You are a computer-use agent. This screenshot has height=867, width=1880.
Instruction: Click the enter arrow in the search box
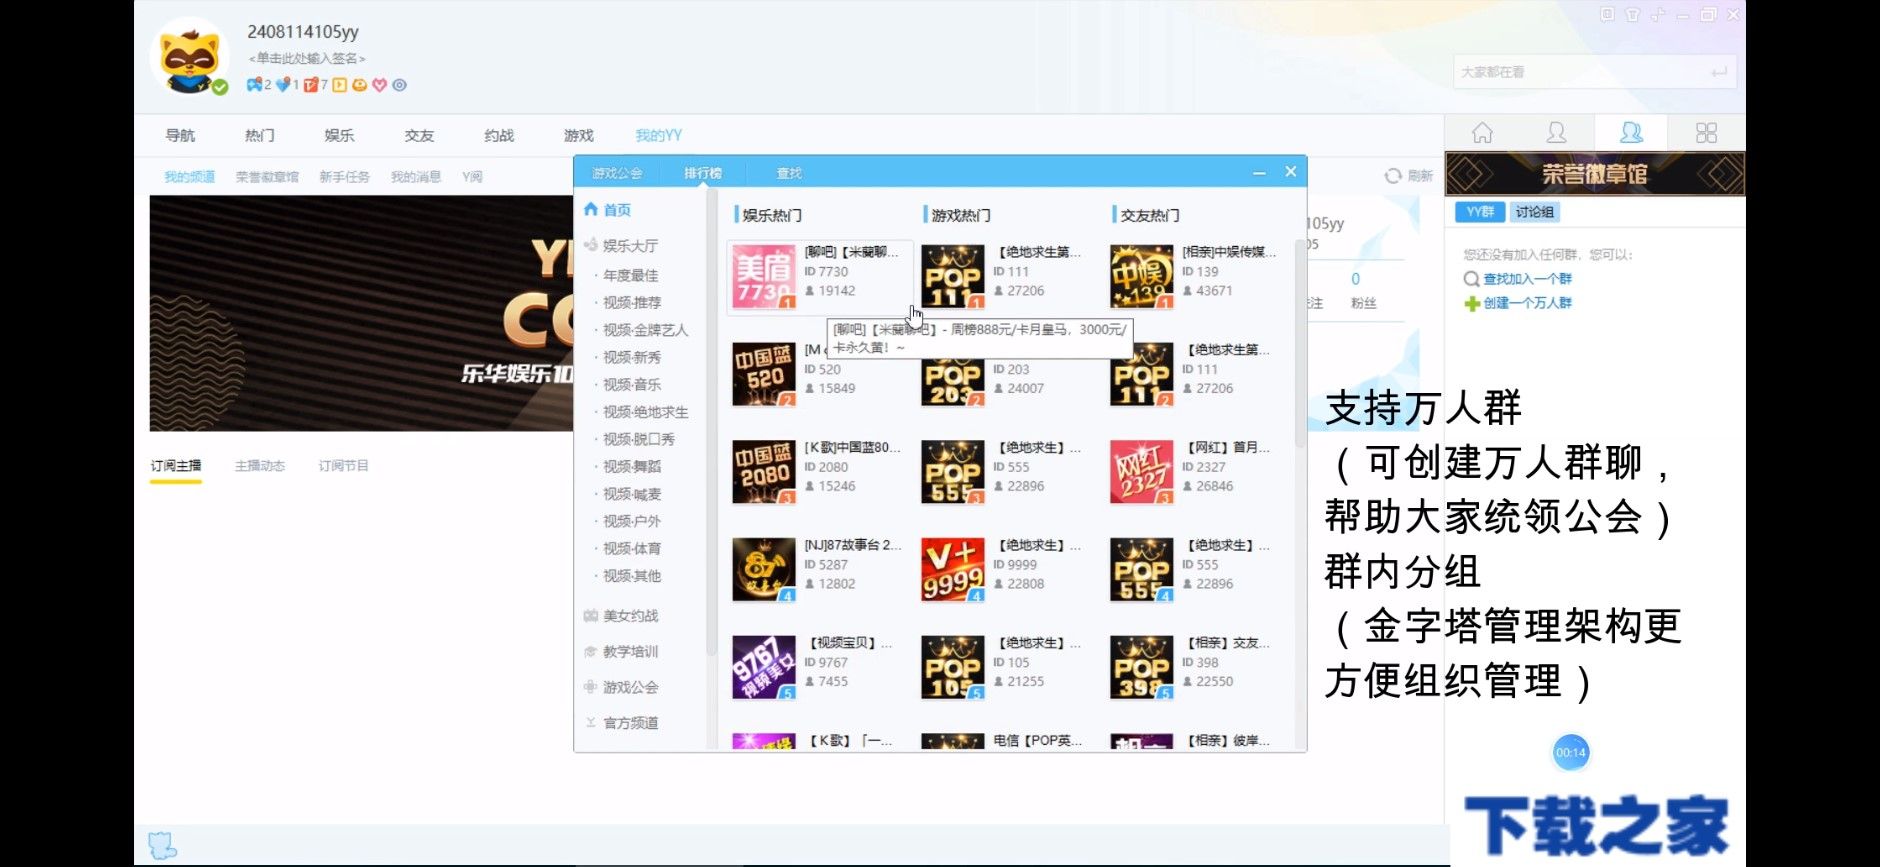pyautogui.click(x=1718, y=72)
